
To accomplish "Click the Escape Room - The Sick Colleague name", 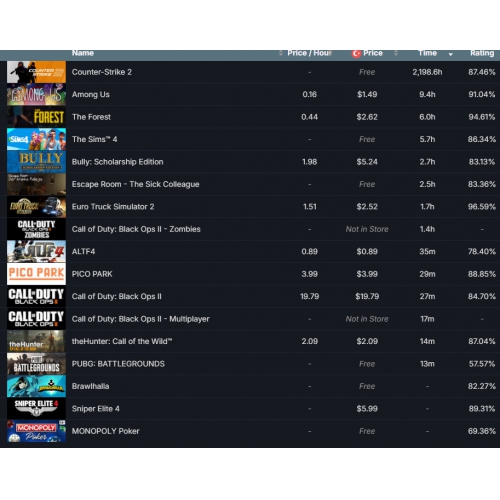I will click(136, 184).
